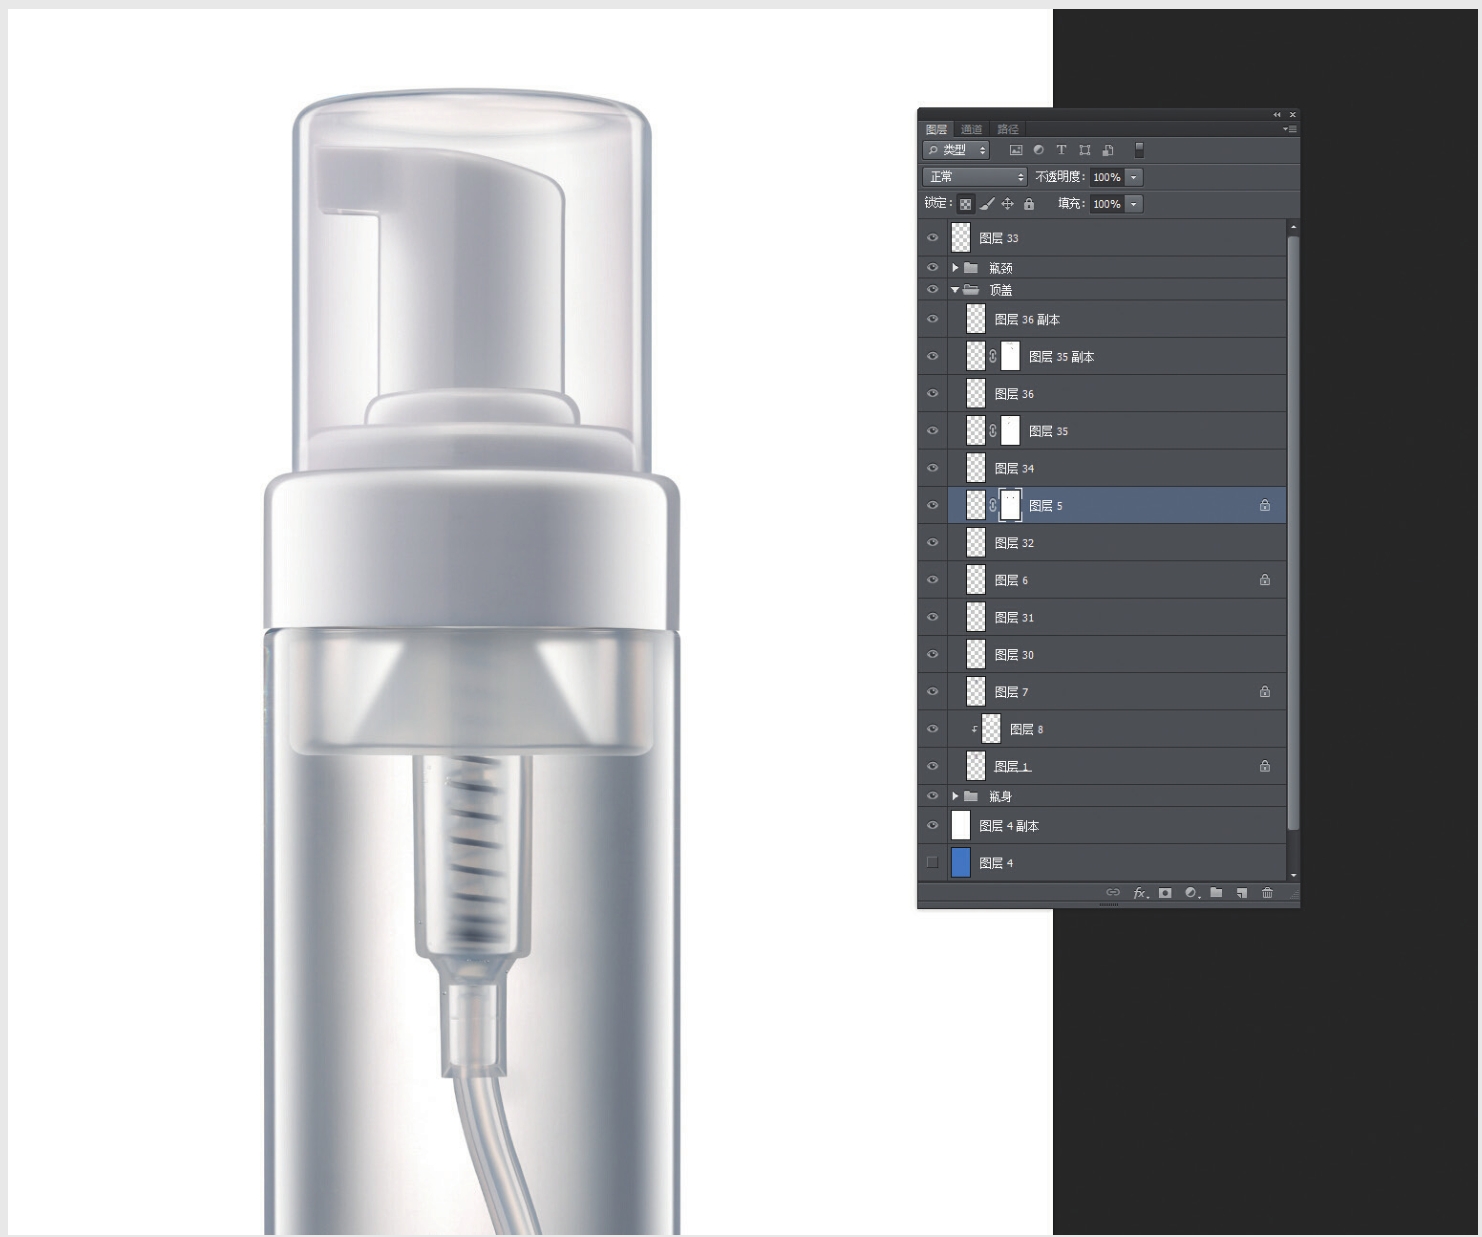The width and height of the screenshot is (1482, 1237).
Task: Toggle visibility of 图层 4 副本
Action: pos(933,826)
